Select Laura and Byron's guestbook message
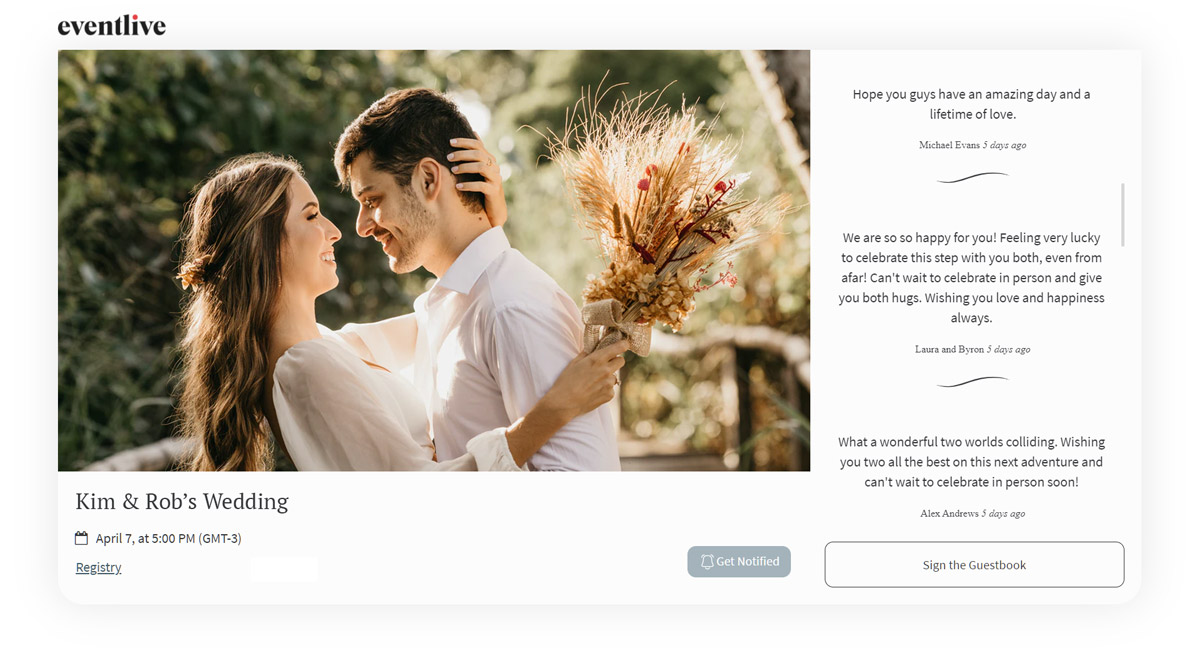This screenshot has width=1200, height=651. click(x=972, y=278)
